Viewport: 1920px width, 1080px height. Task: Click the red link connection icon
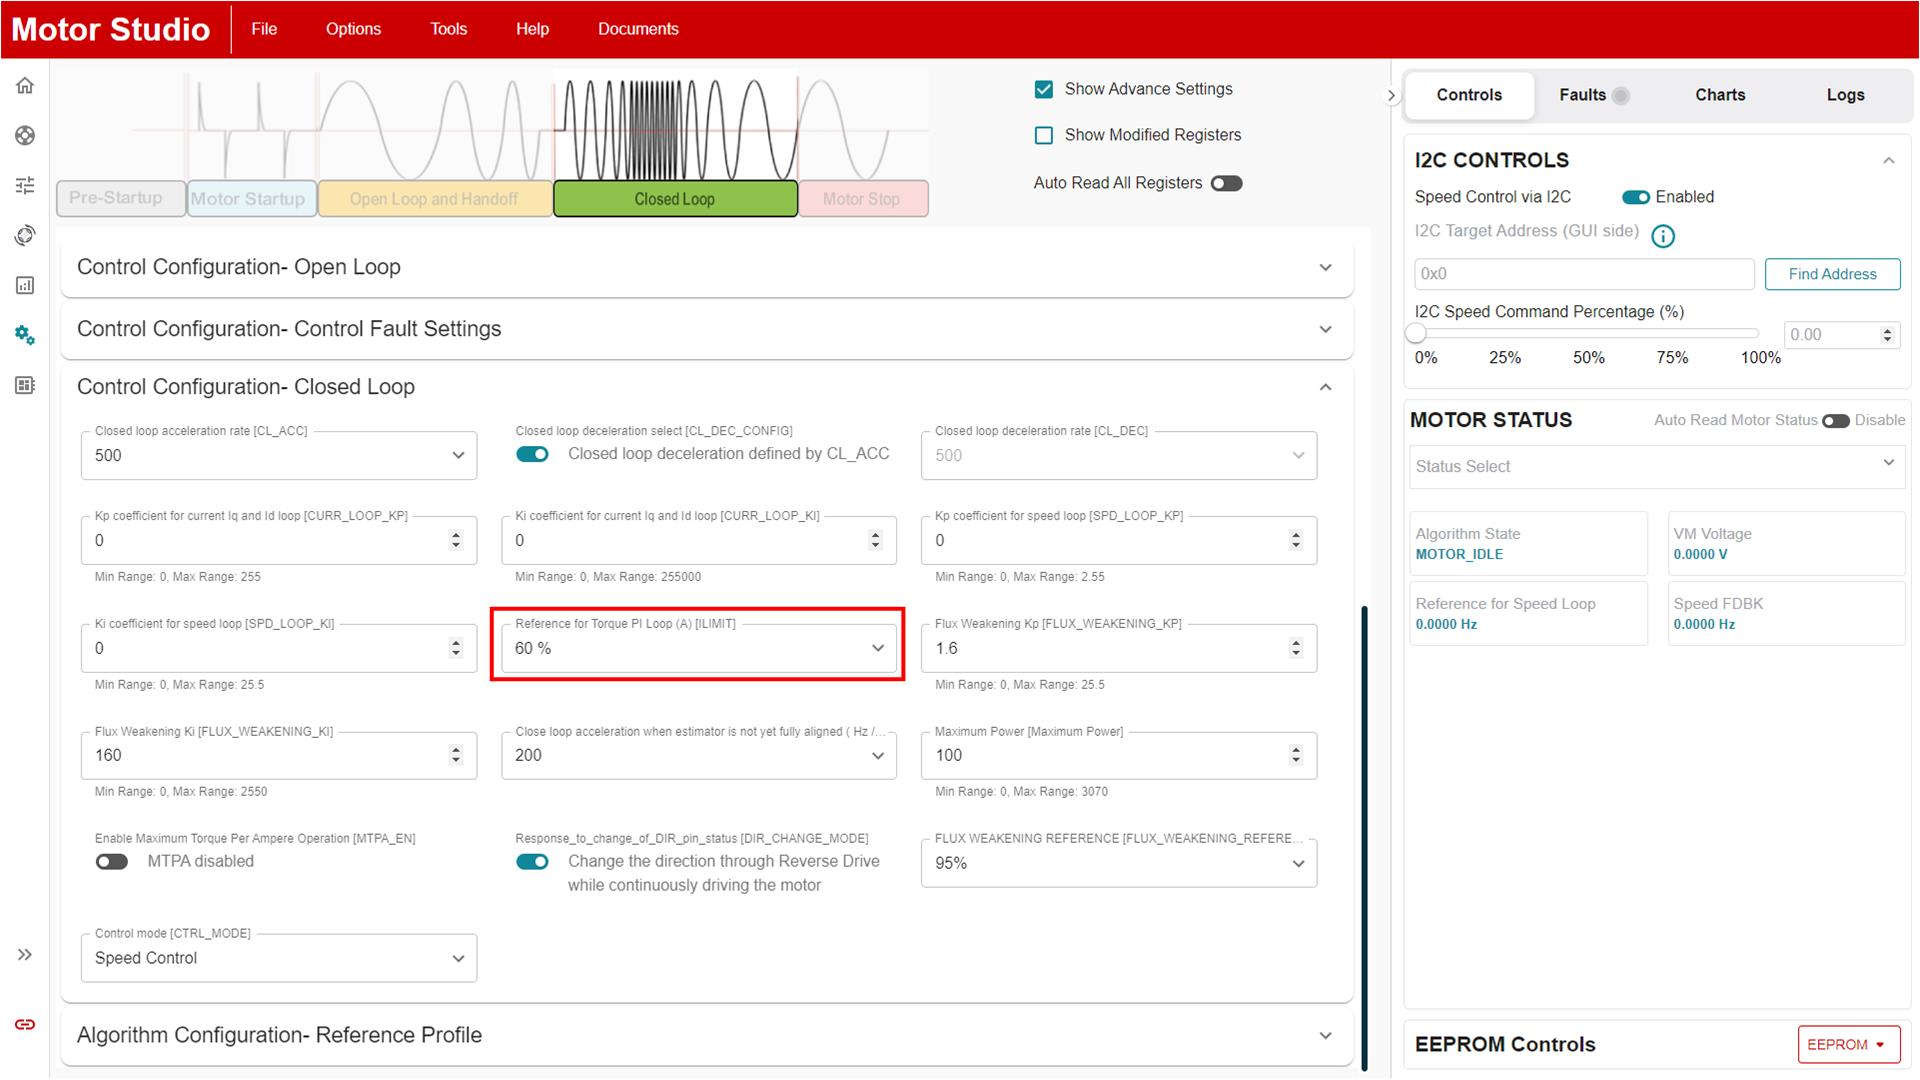(25, 1024)
